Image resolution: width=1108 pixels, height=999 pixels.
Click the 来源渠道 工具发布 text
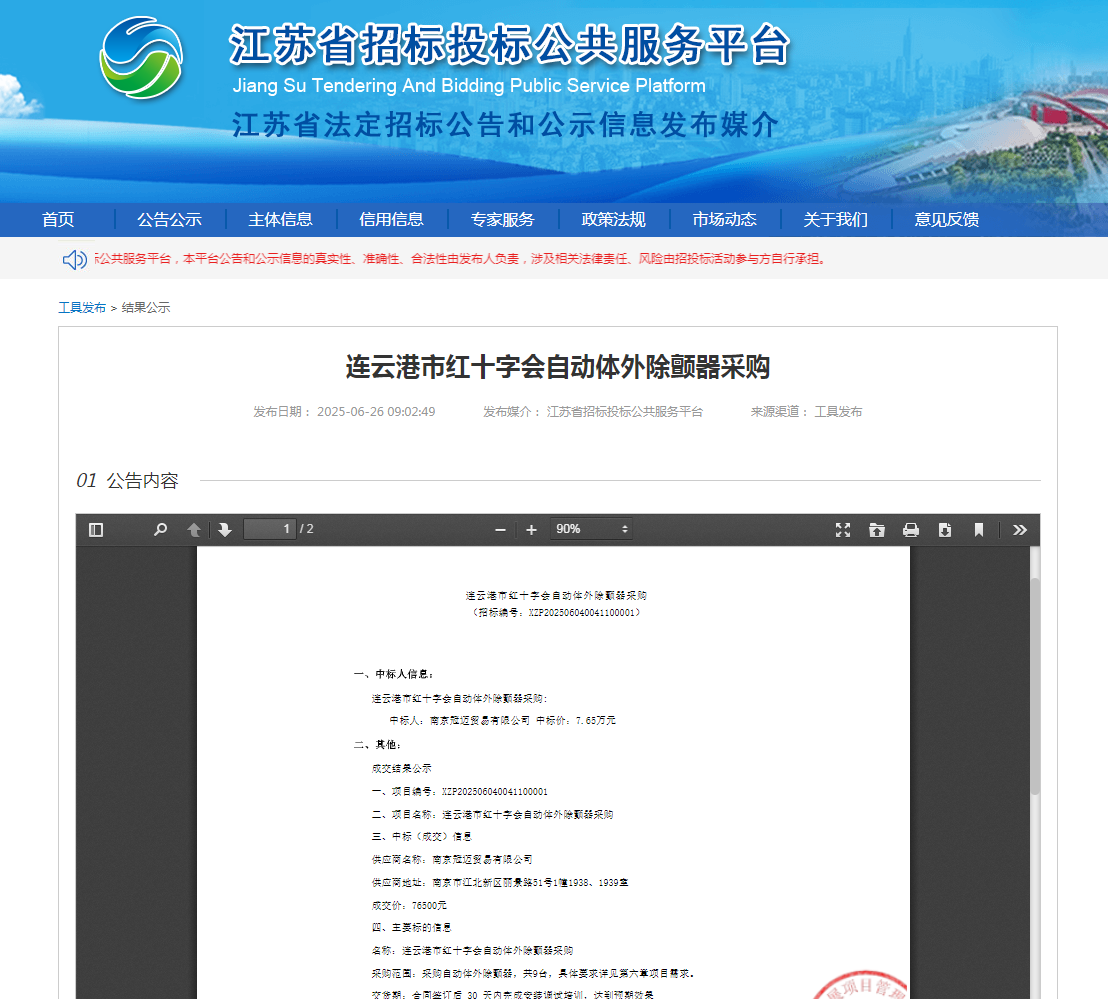806,412
